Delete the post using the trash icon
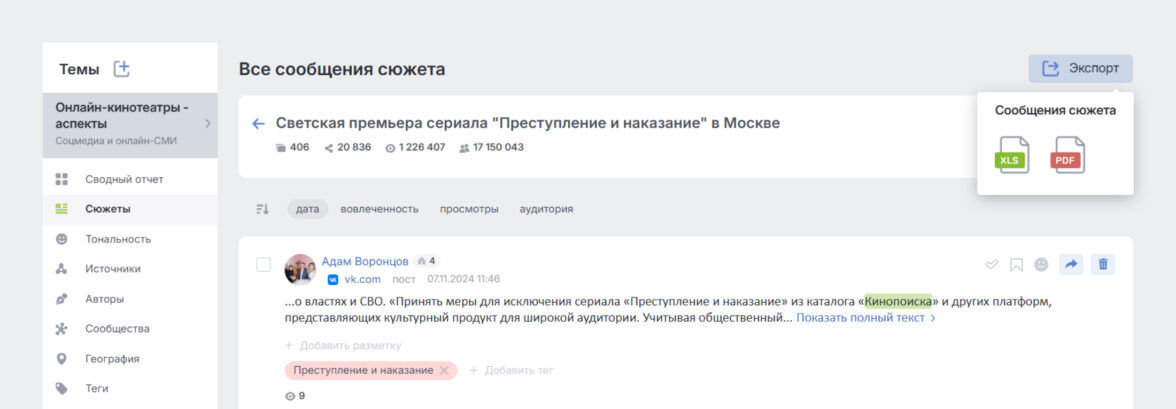Viewport: 1176px width, 409px height. click(1103, 264)
